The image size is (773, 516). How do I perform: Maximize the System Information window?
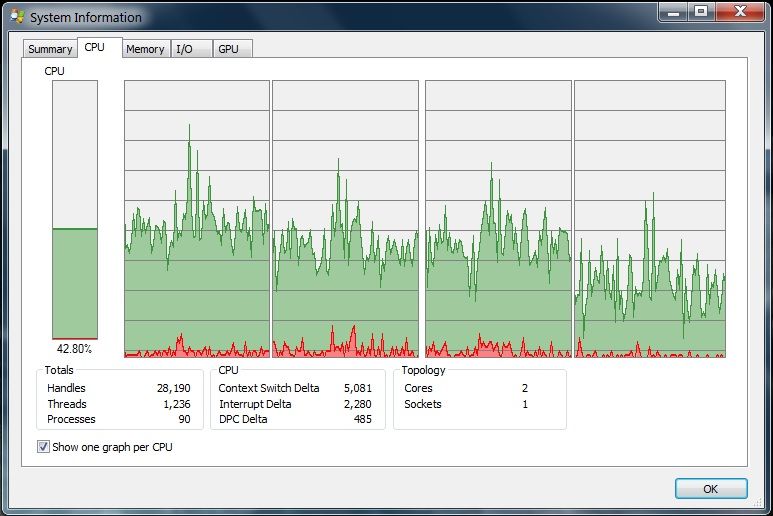701,12
